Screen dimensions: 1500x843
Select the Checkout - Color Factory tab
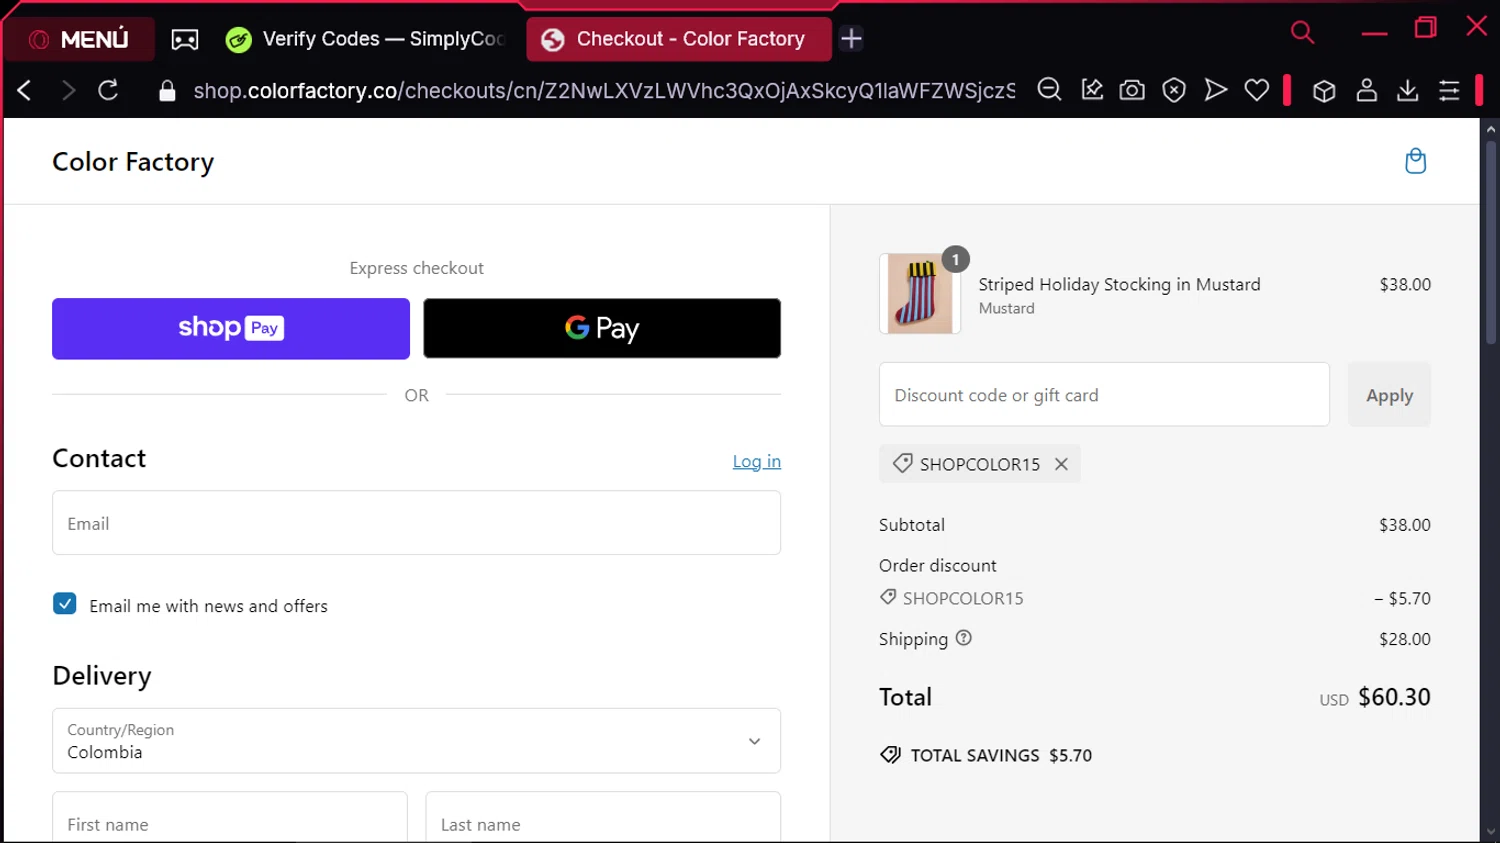679,39
